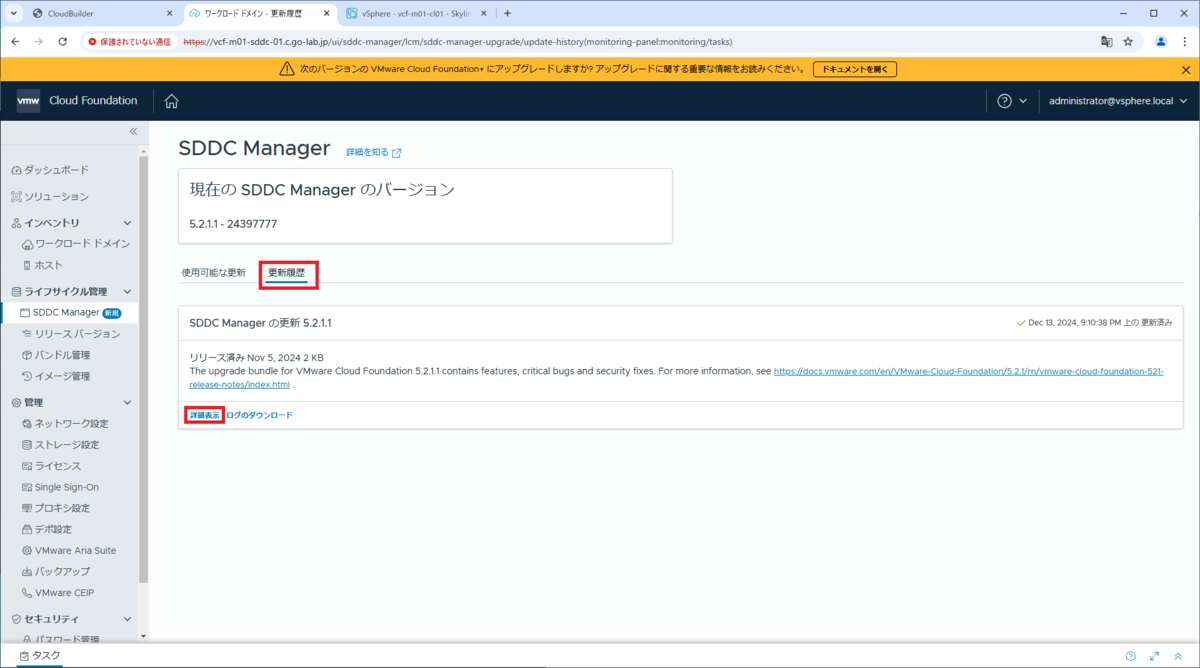
Task: Click the 詳細表示 link
Action: pyautogui.click(x=205, y=415)
